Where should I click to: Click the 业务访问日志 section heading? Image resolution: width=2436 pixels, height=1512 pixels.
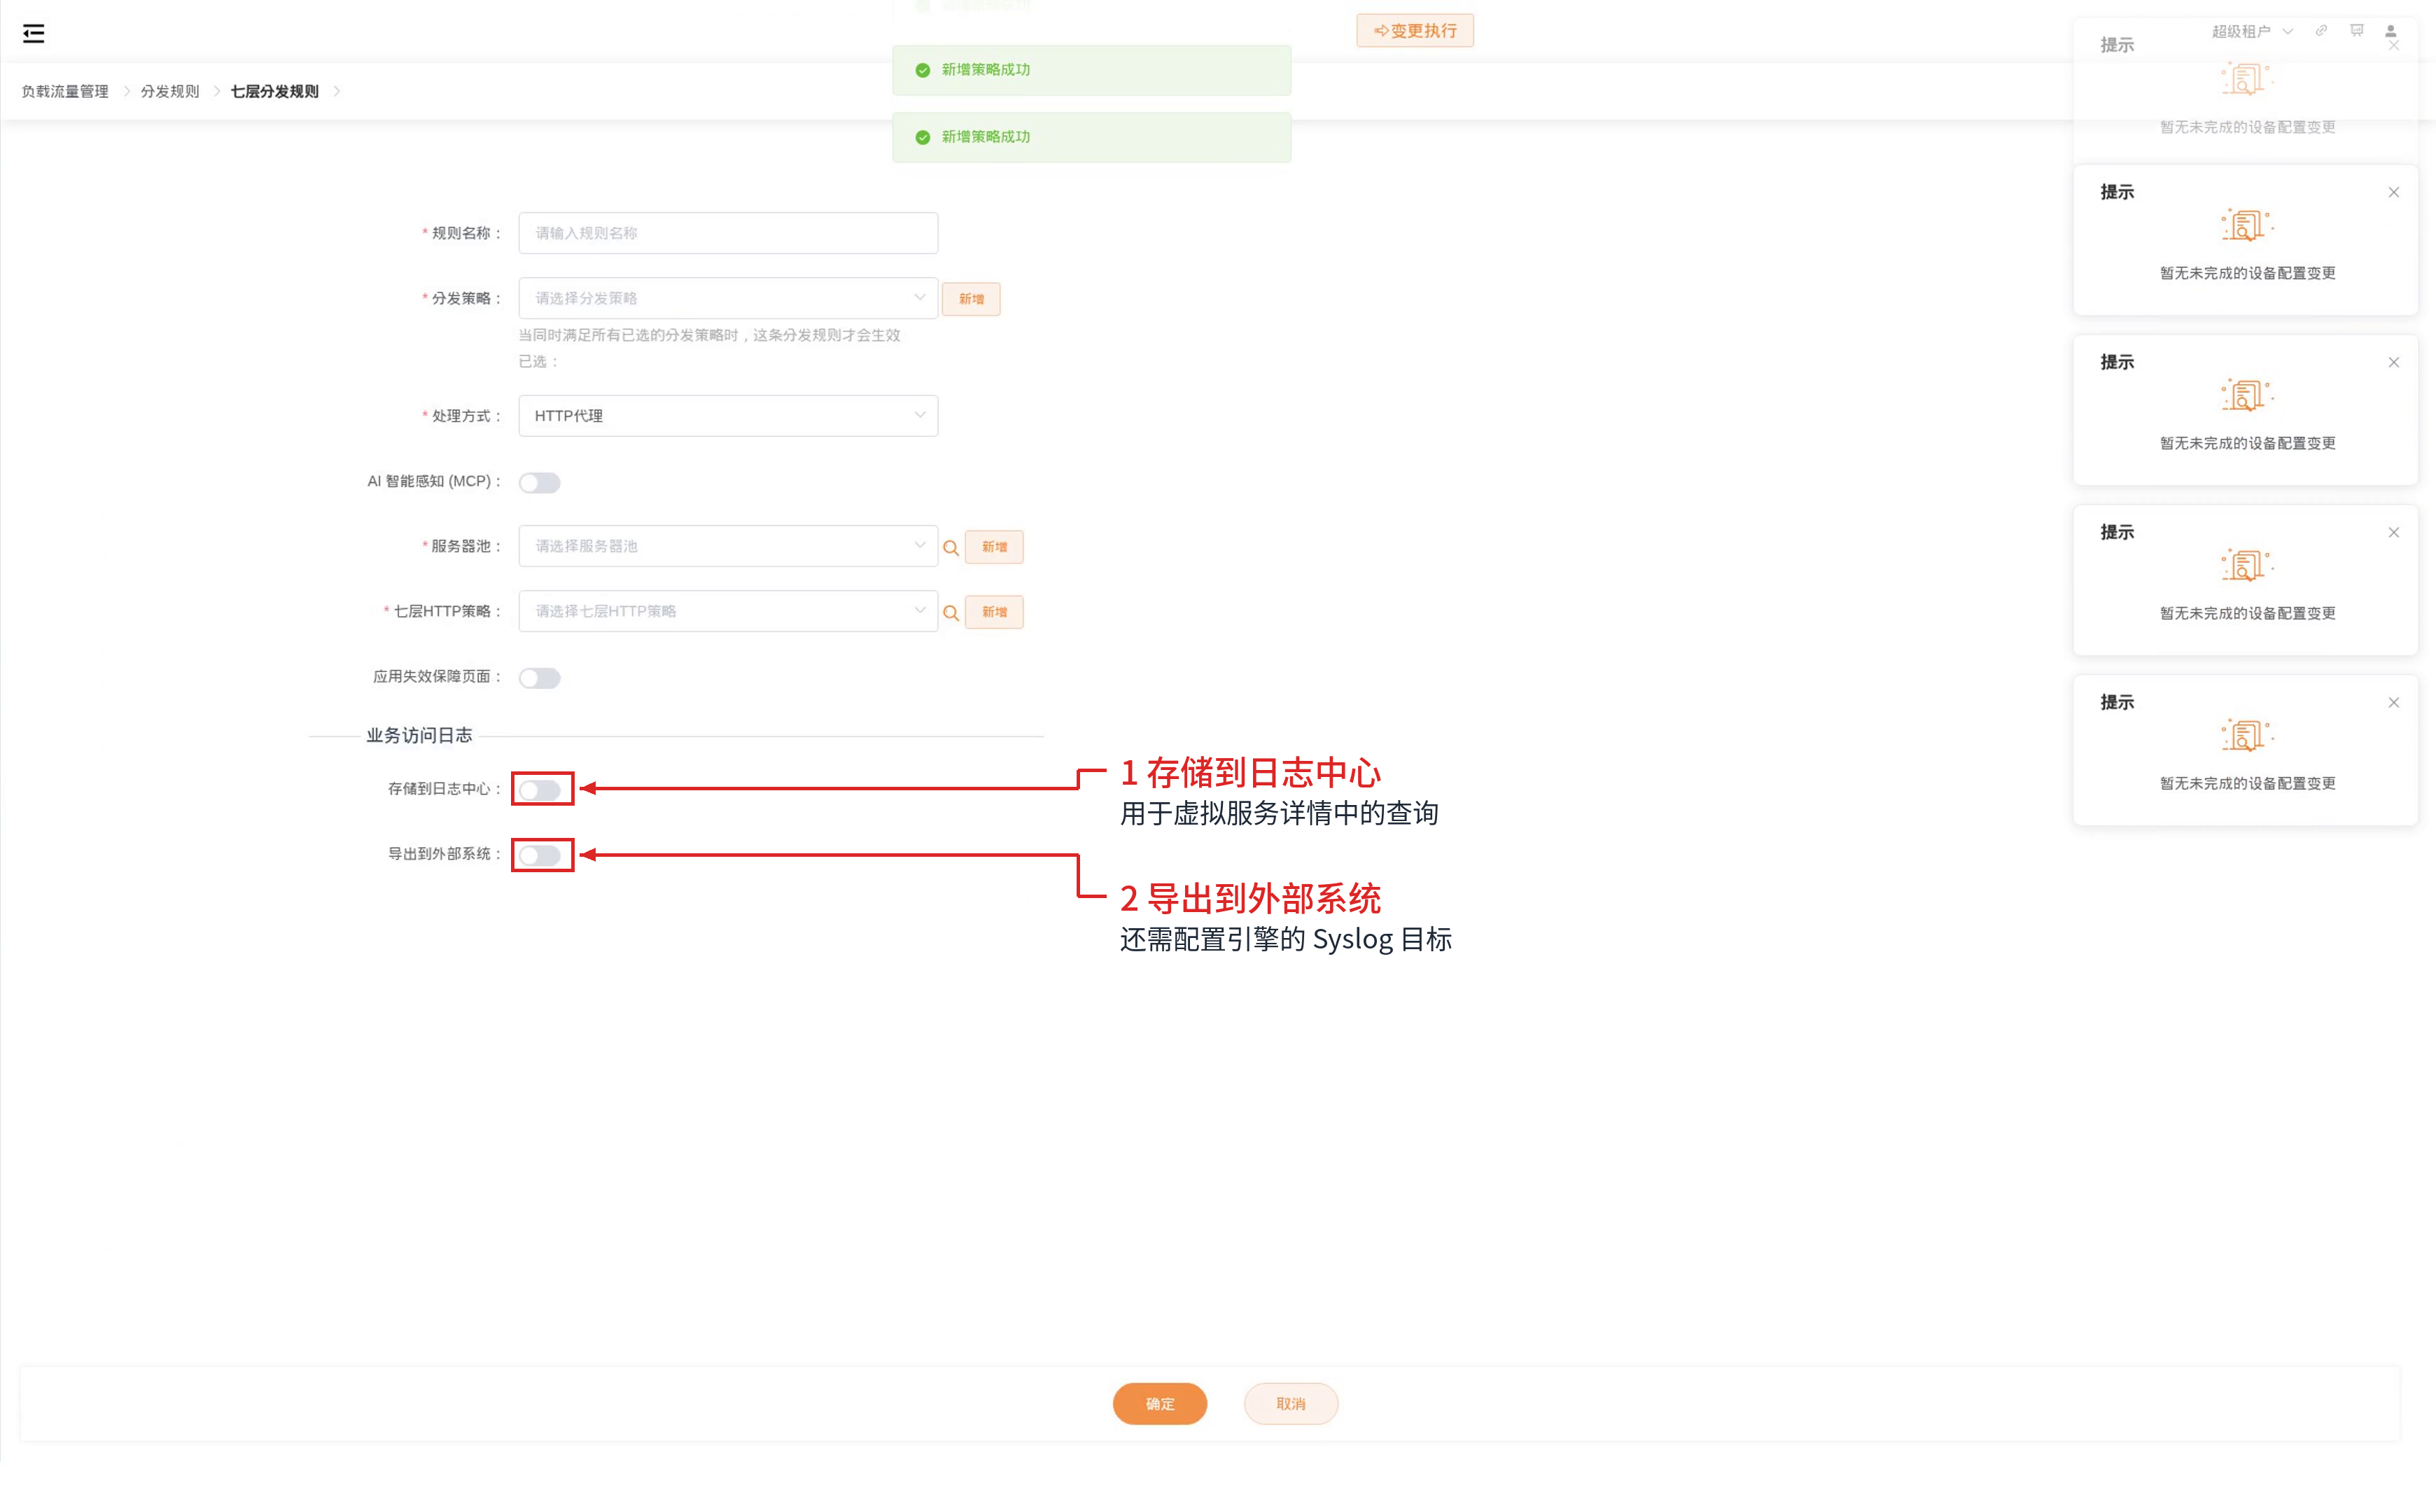click(x=419, y=735)
